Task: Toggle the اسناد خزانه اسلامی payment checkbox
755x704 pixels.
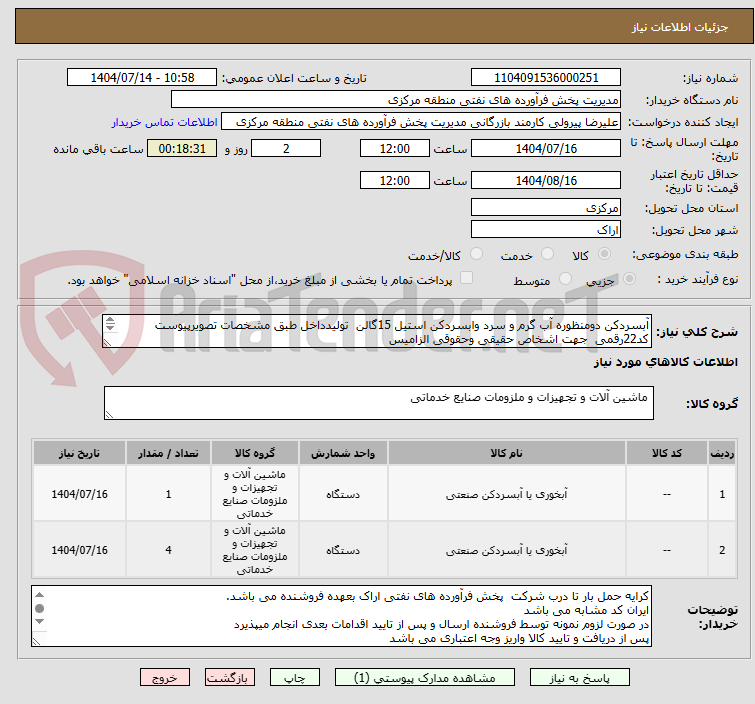Action: pyautogui.click(x=466, y=280)
